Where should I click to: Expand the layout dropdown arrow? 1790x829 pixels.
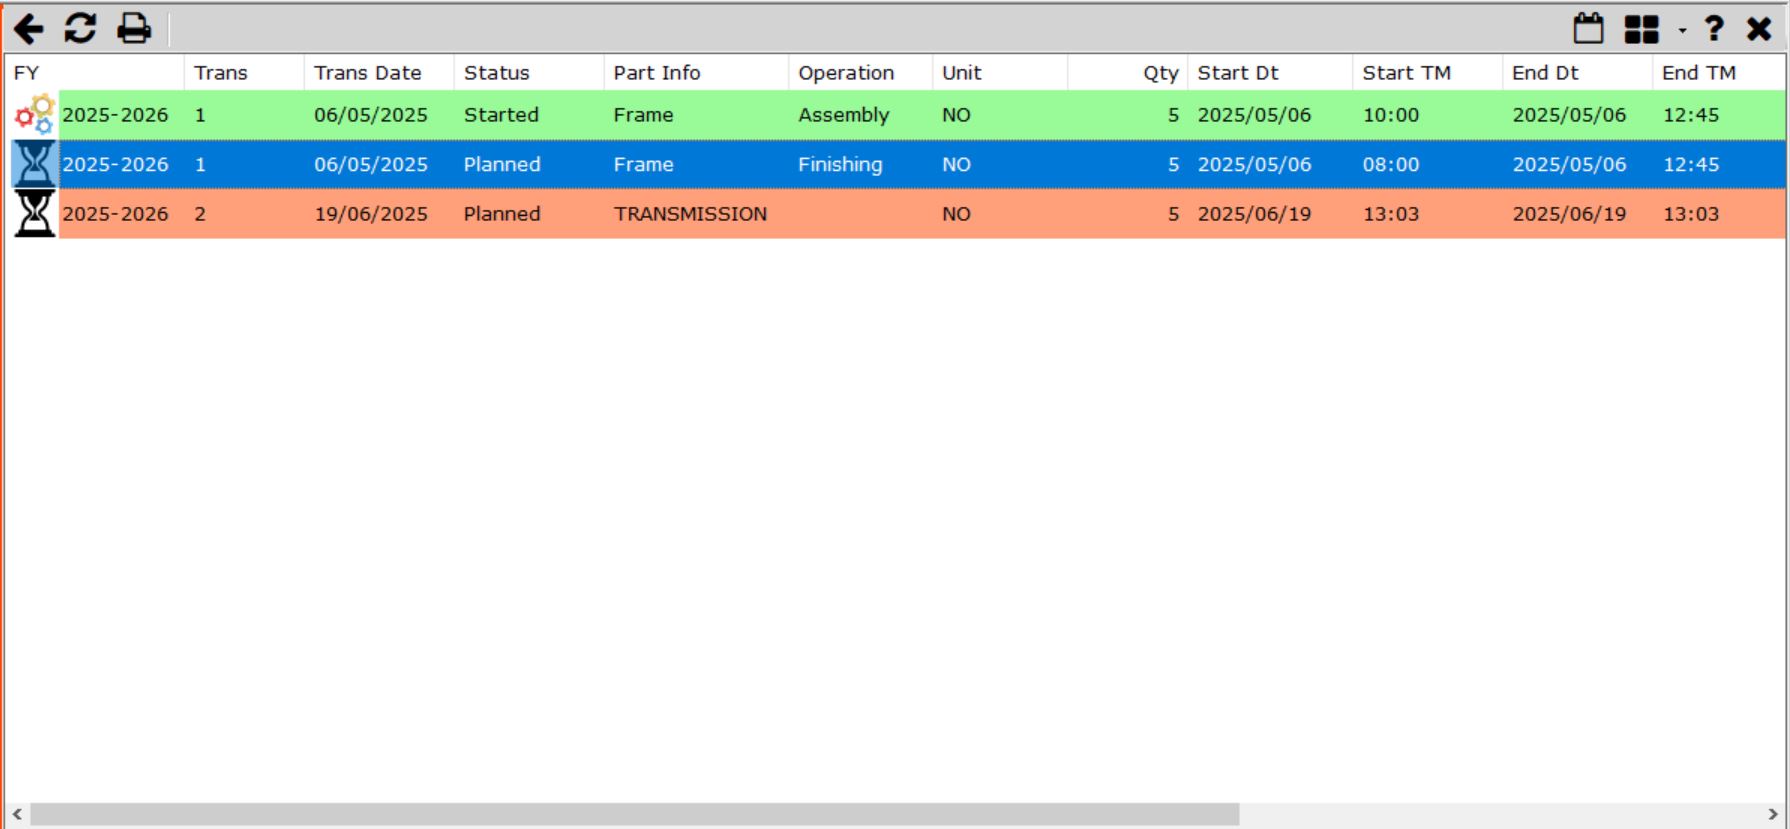1682,31
